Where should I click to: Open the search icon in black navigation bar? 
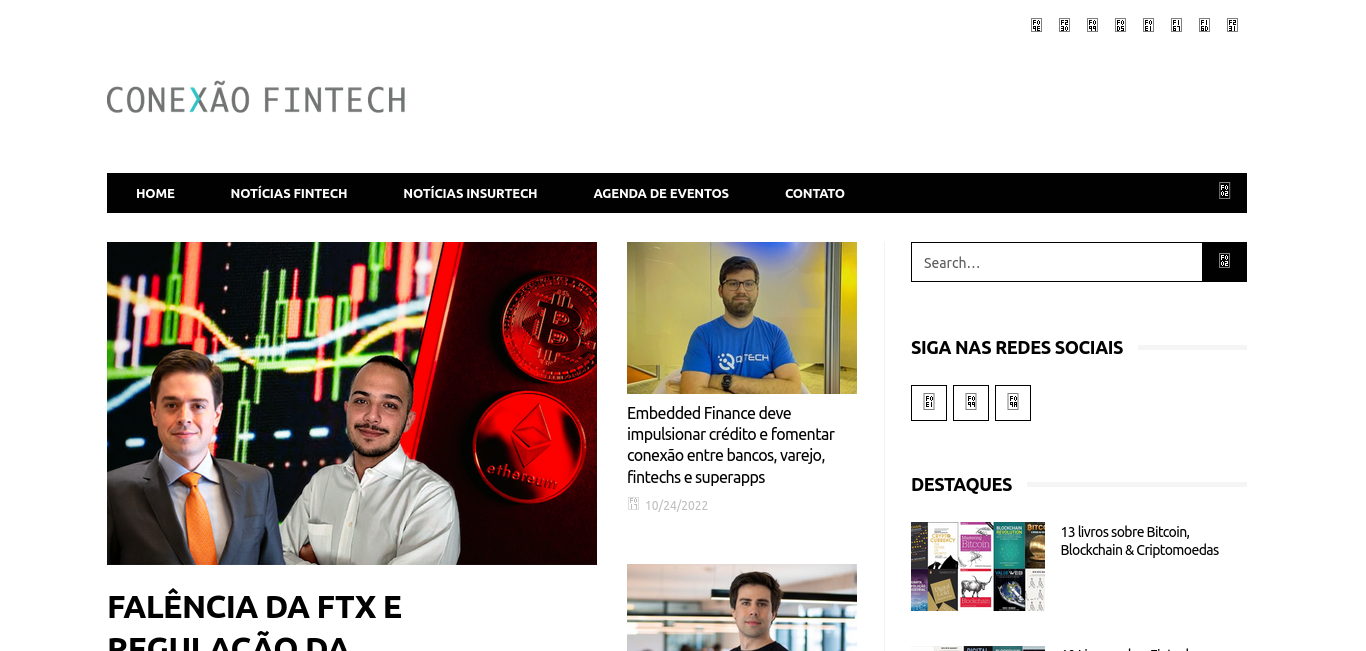point(1224,191)
